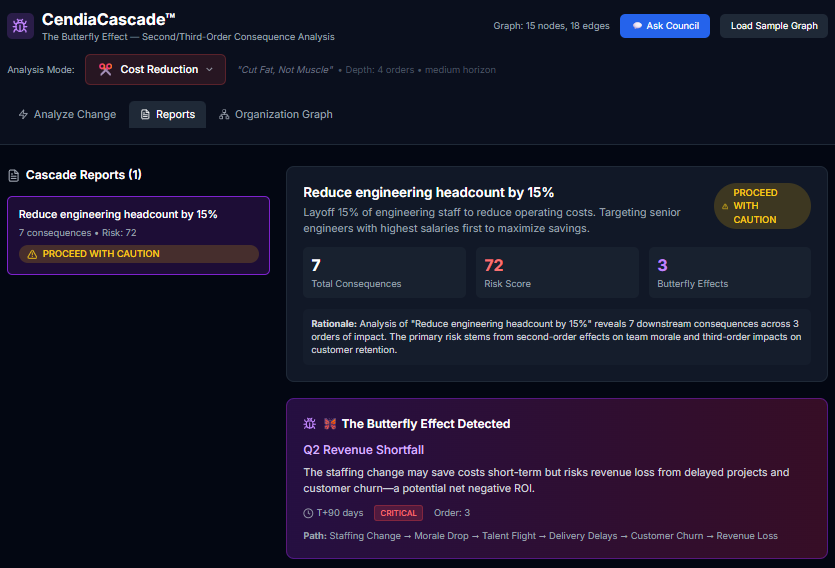
Task: Select the Reduce engineering headcount report card
Action: (x=138, y=235)
